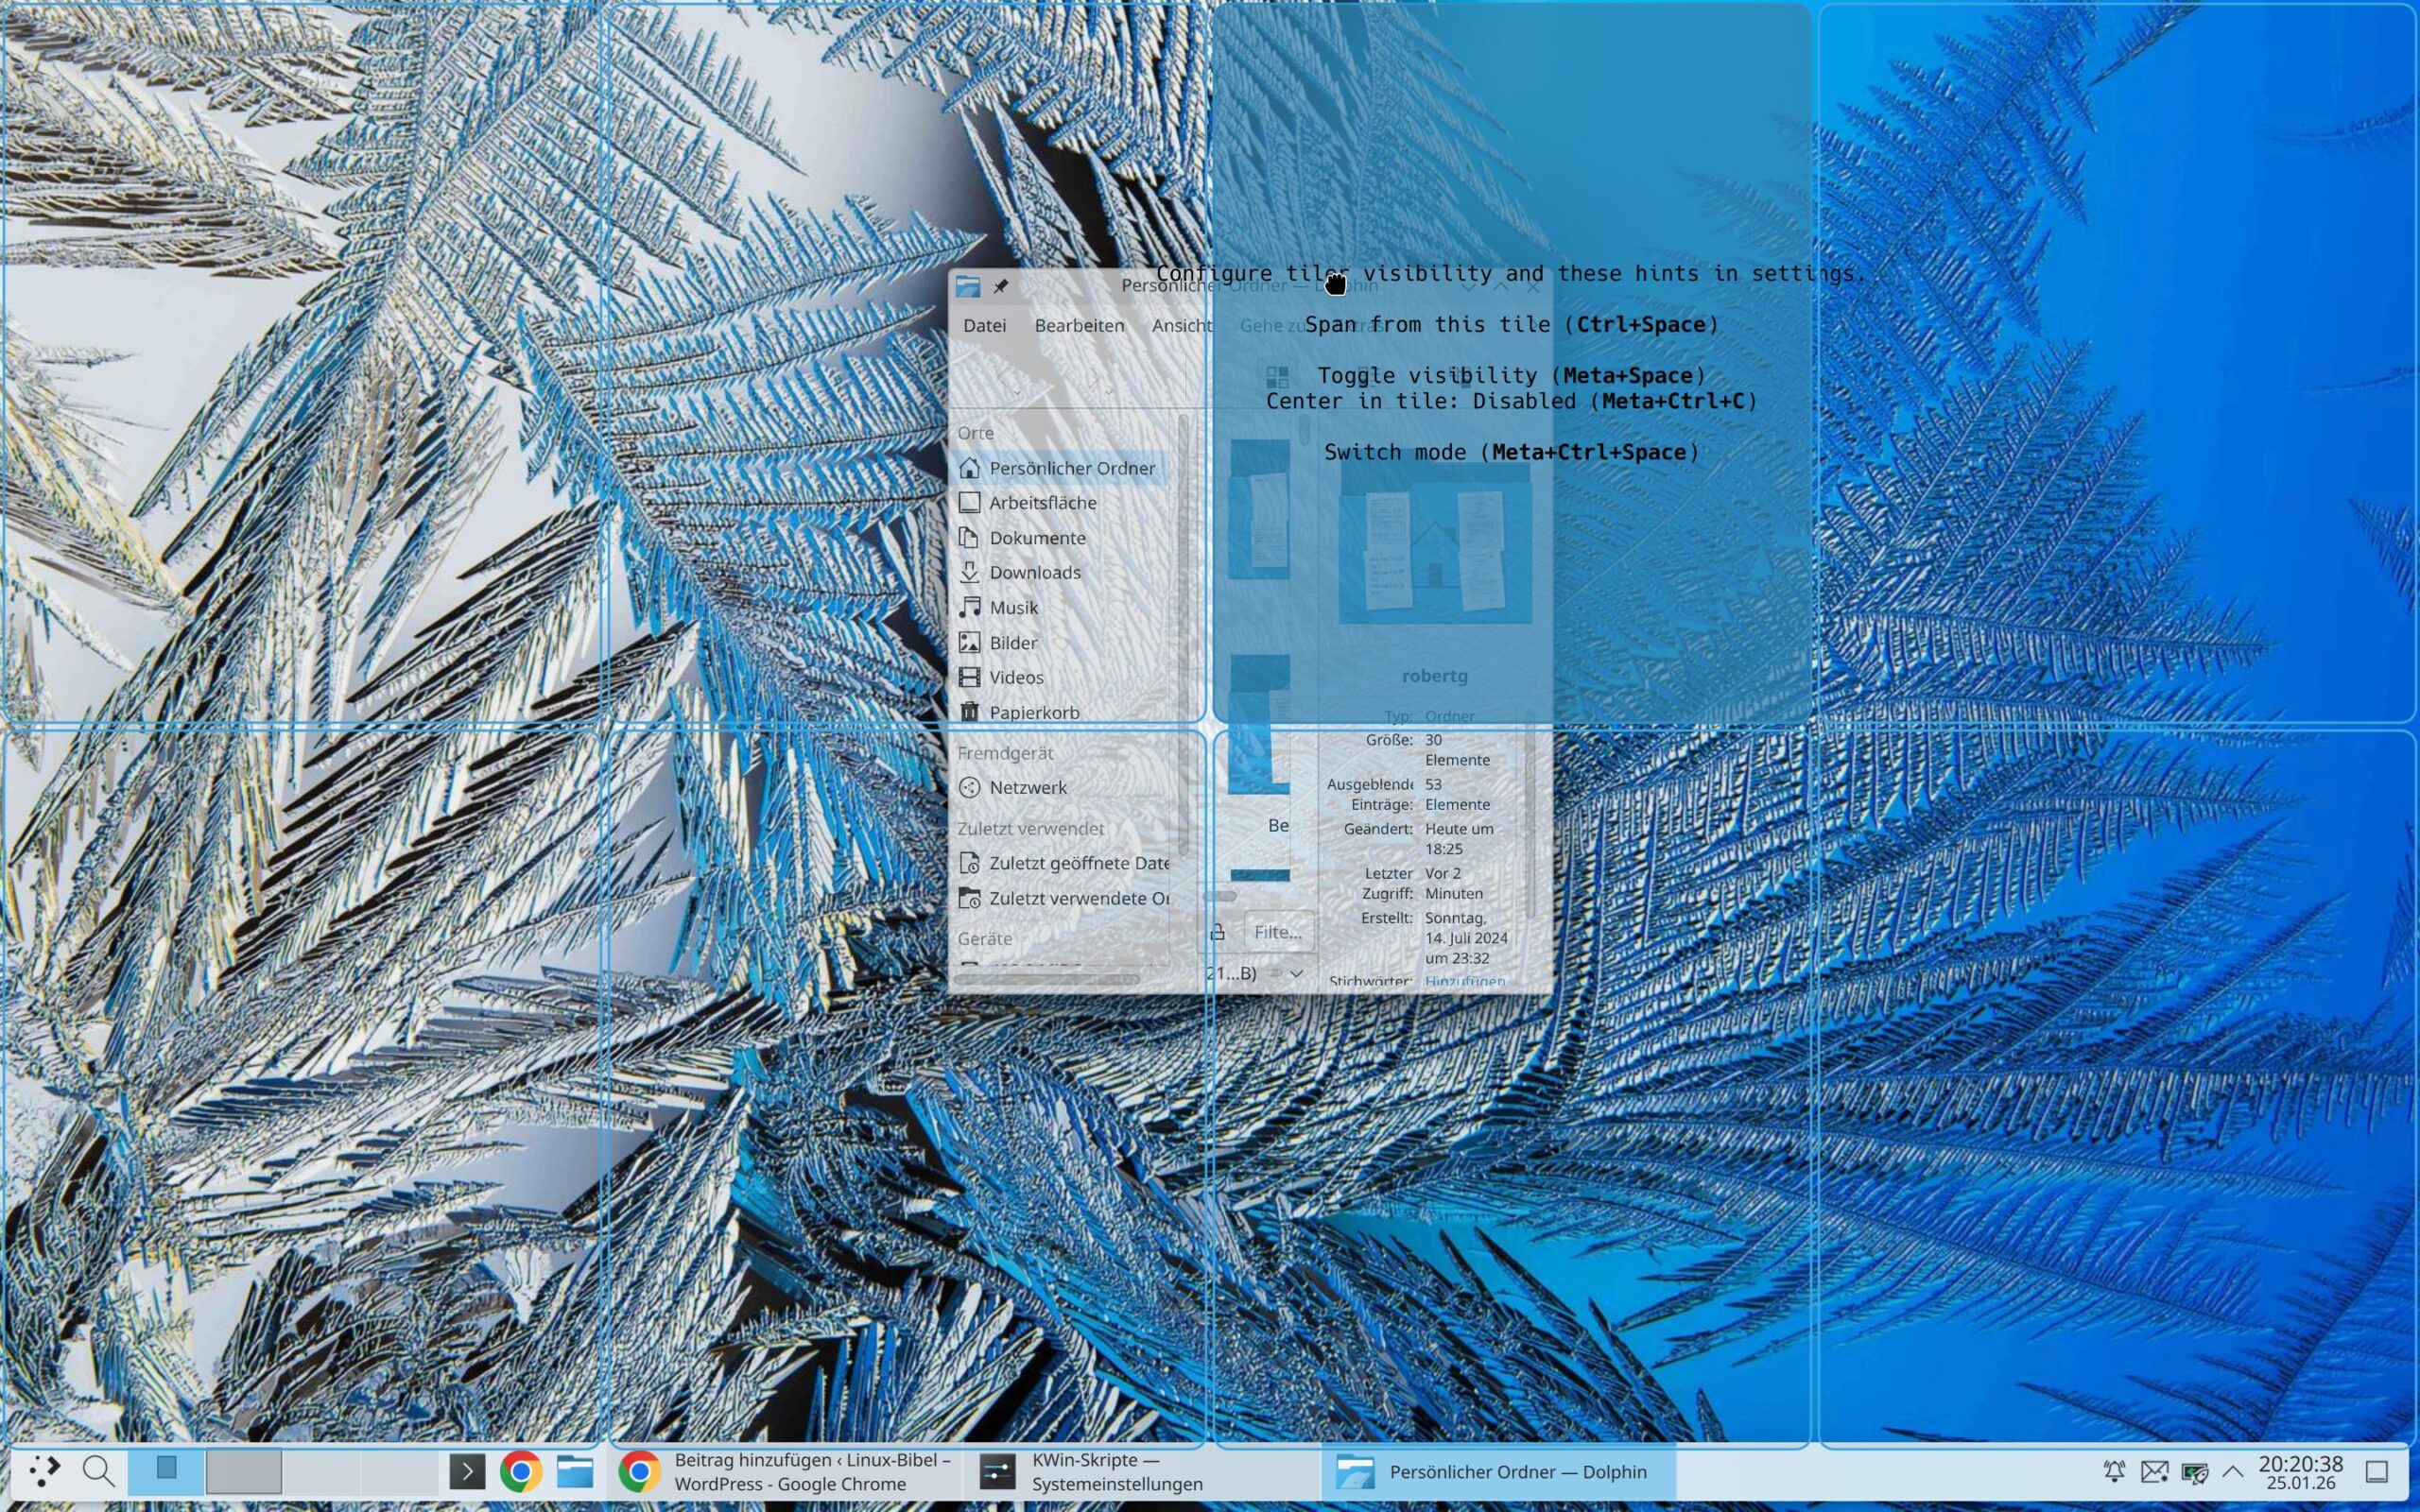This screenshot has height=1512, width=2420.
Task: Select the Papierkorb trash entry
Action: [x=1033, y=712]
